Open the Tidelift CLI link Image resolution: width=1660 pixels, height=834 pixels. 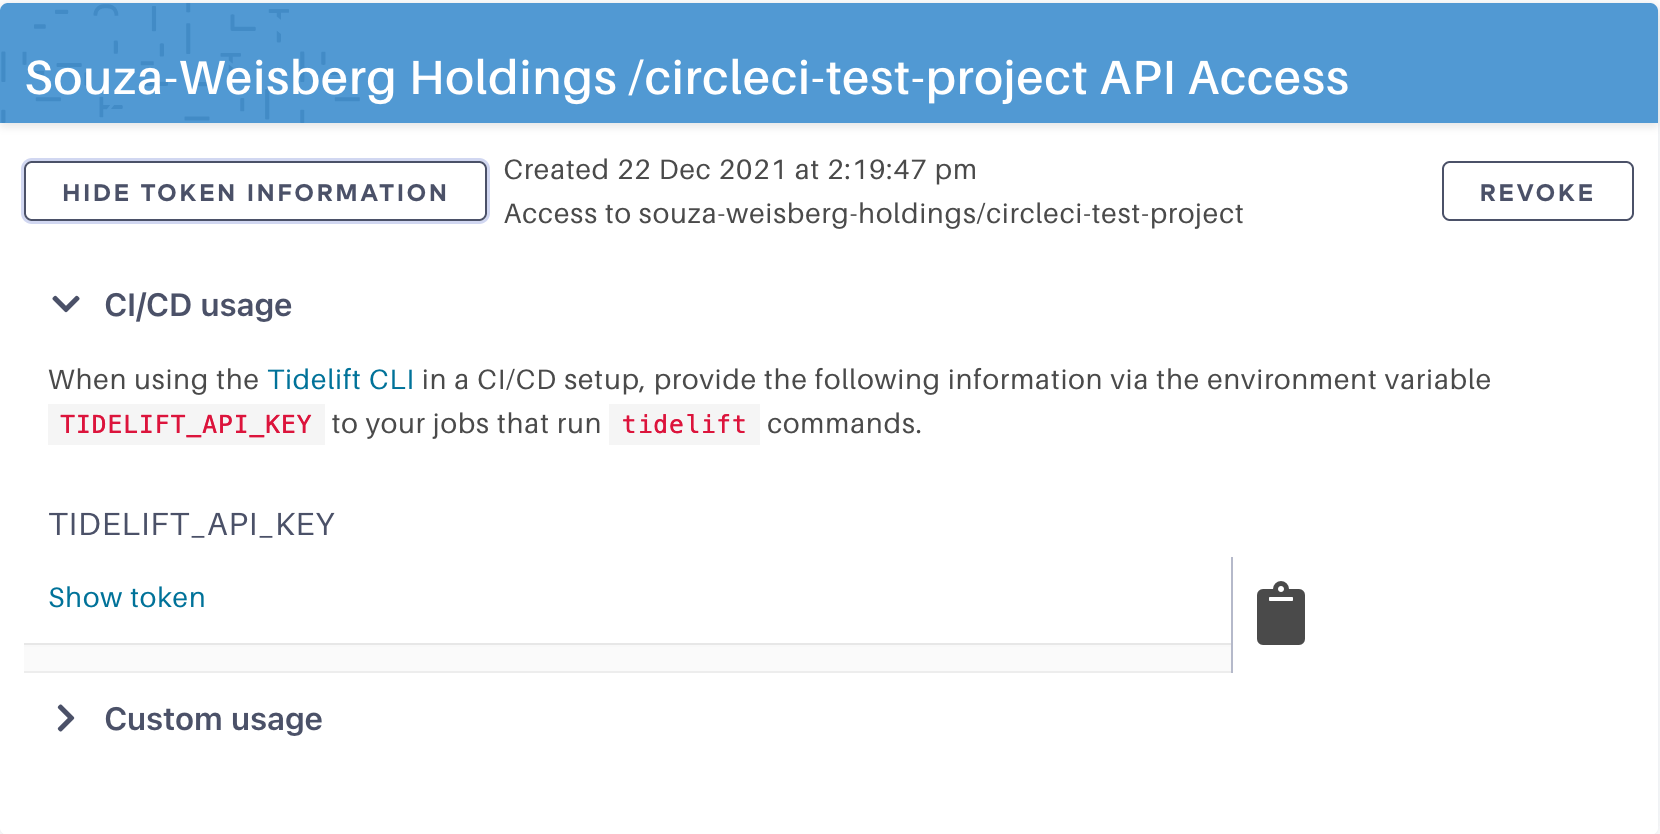tap(340, 380)
